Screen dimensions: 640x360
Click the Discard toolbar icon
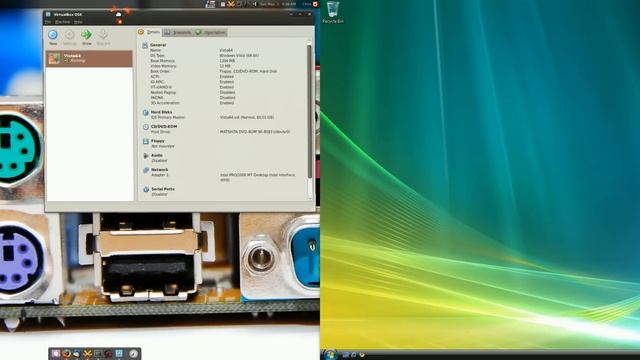(103, 35)
